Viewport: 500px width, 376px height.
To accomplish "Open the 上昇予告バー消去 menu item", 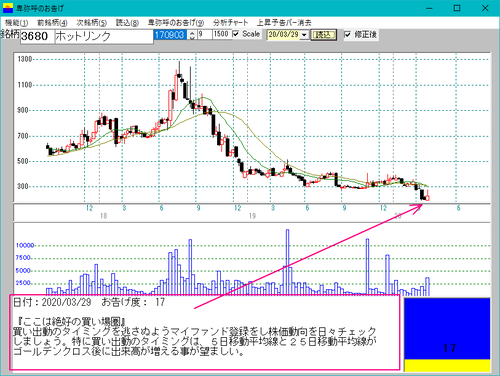I will (284, 23).
